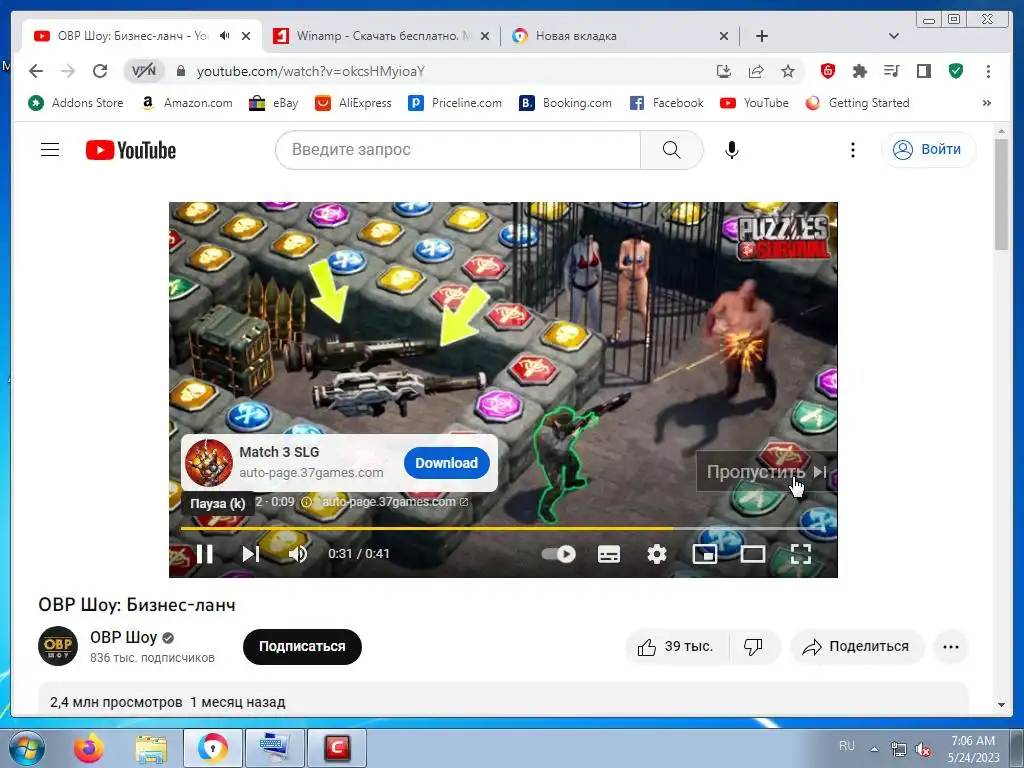
Task: Open YouTube settings three-dot menu
Action: (x=852, y=150)
